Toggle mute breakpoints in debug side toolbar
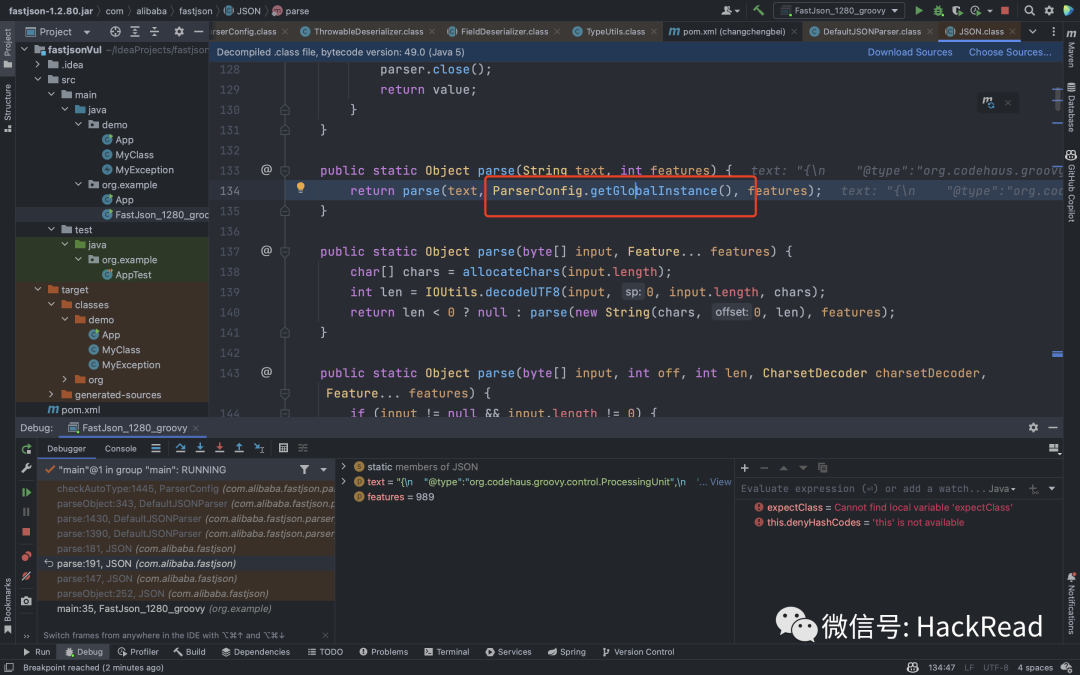The height and width of the screenshot is (675, 1080). pyautogui.click(x=26, y=576)
